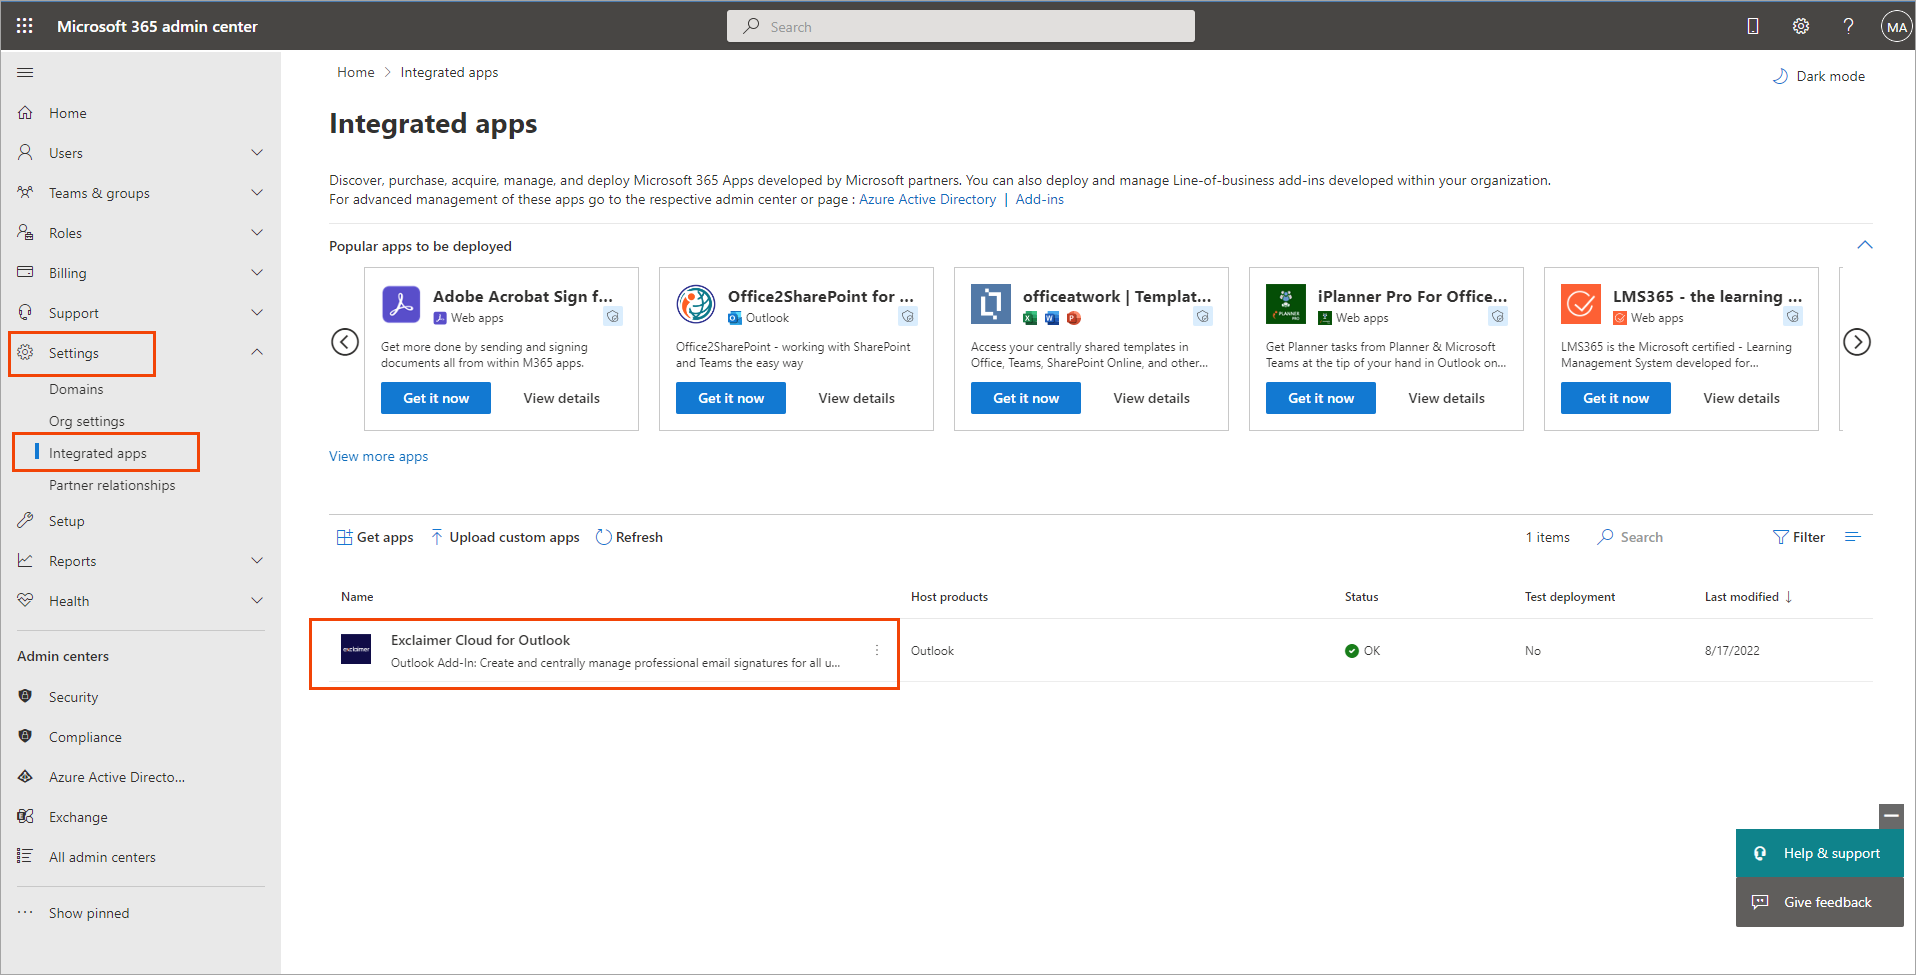Select Integrated apps in sidebar
1916x975 pixels.
pos(98,453)
